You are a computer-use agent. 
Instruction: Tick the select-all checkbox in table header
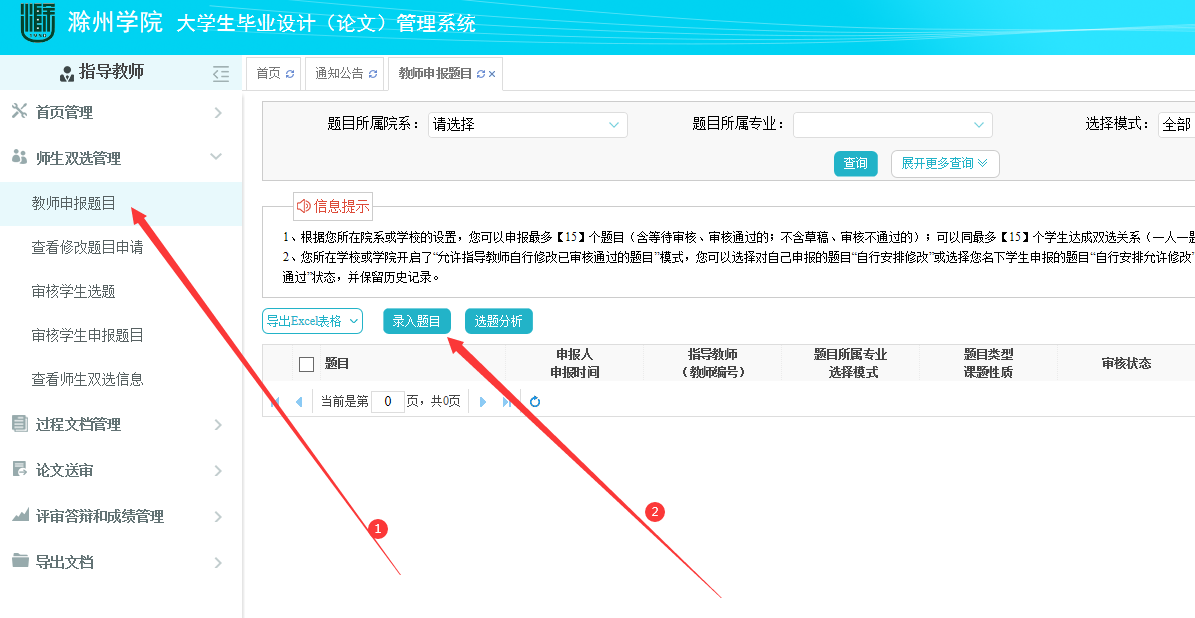(x=307, y=364)
